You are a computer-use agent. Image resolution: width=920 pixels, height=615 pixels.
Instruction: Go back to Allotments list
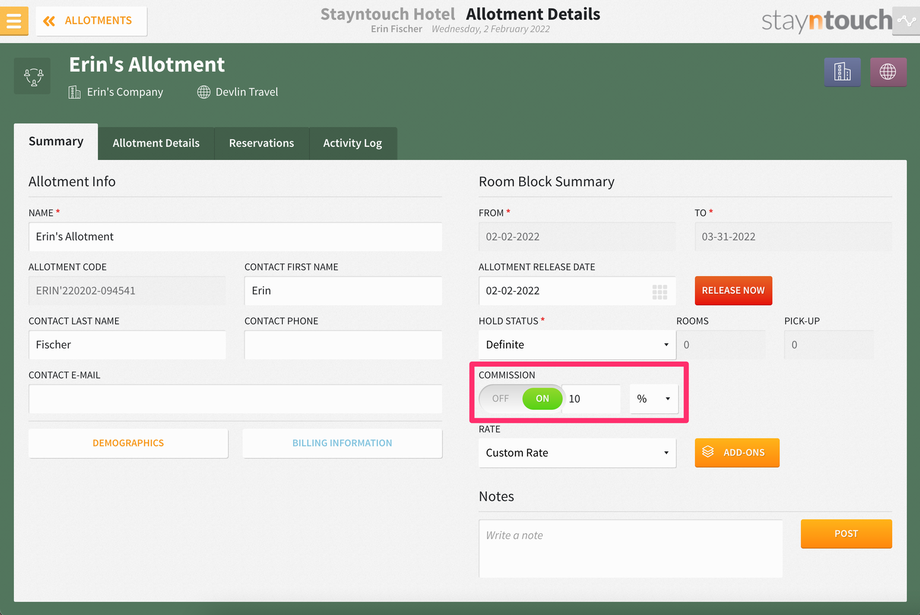tap(91, 21)
